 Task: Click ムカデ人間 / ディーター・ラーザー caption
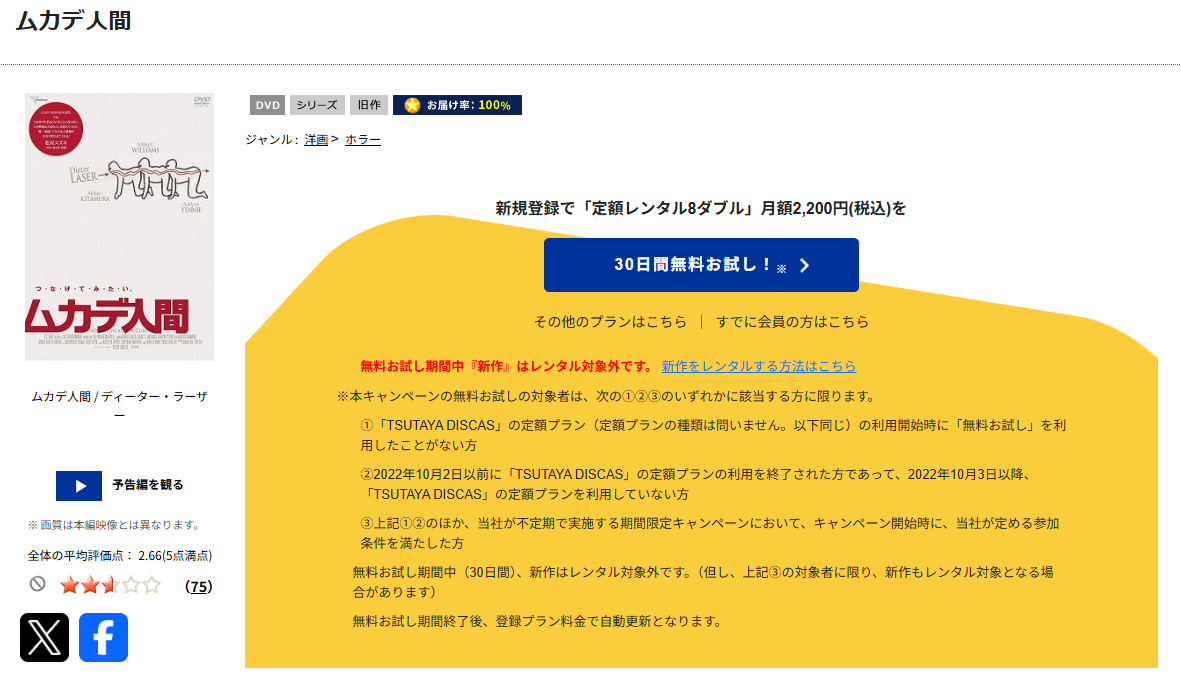click(119, 405)
